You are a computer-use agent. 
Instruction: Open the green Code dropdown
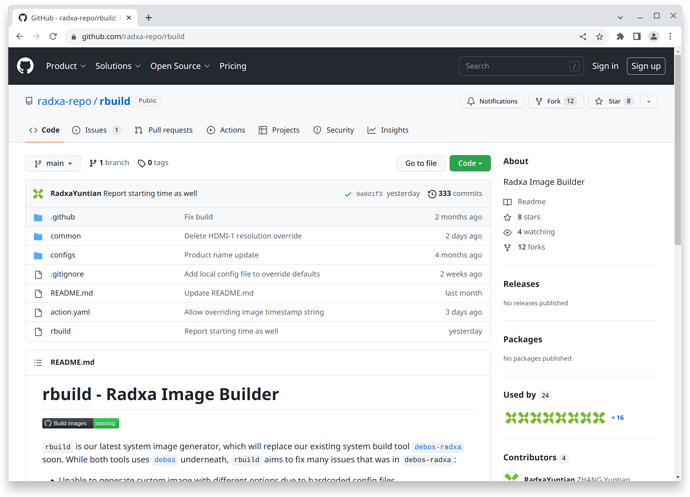click(x=470, y=163)
